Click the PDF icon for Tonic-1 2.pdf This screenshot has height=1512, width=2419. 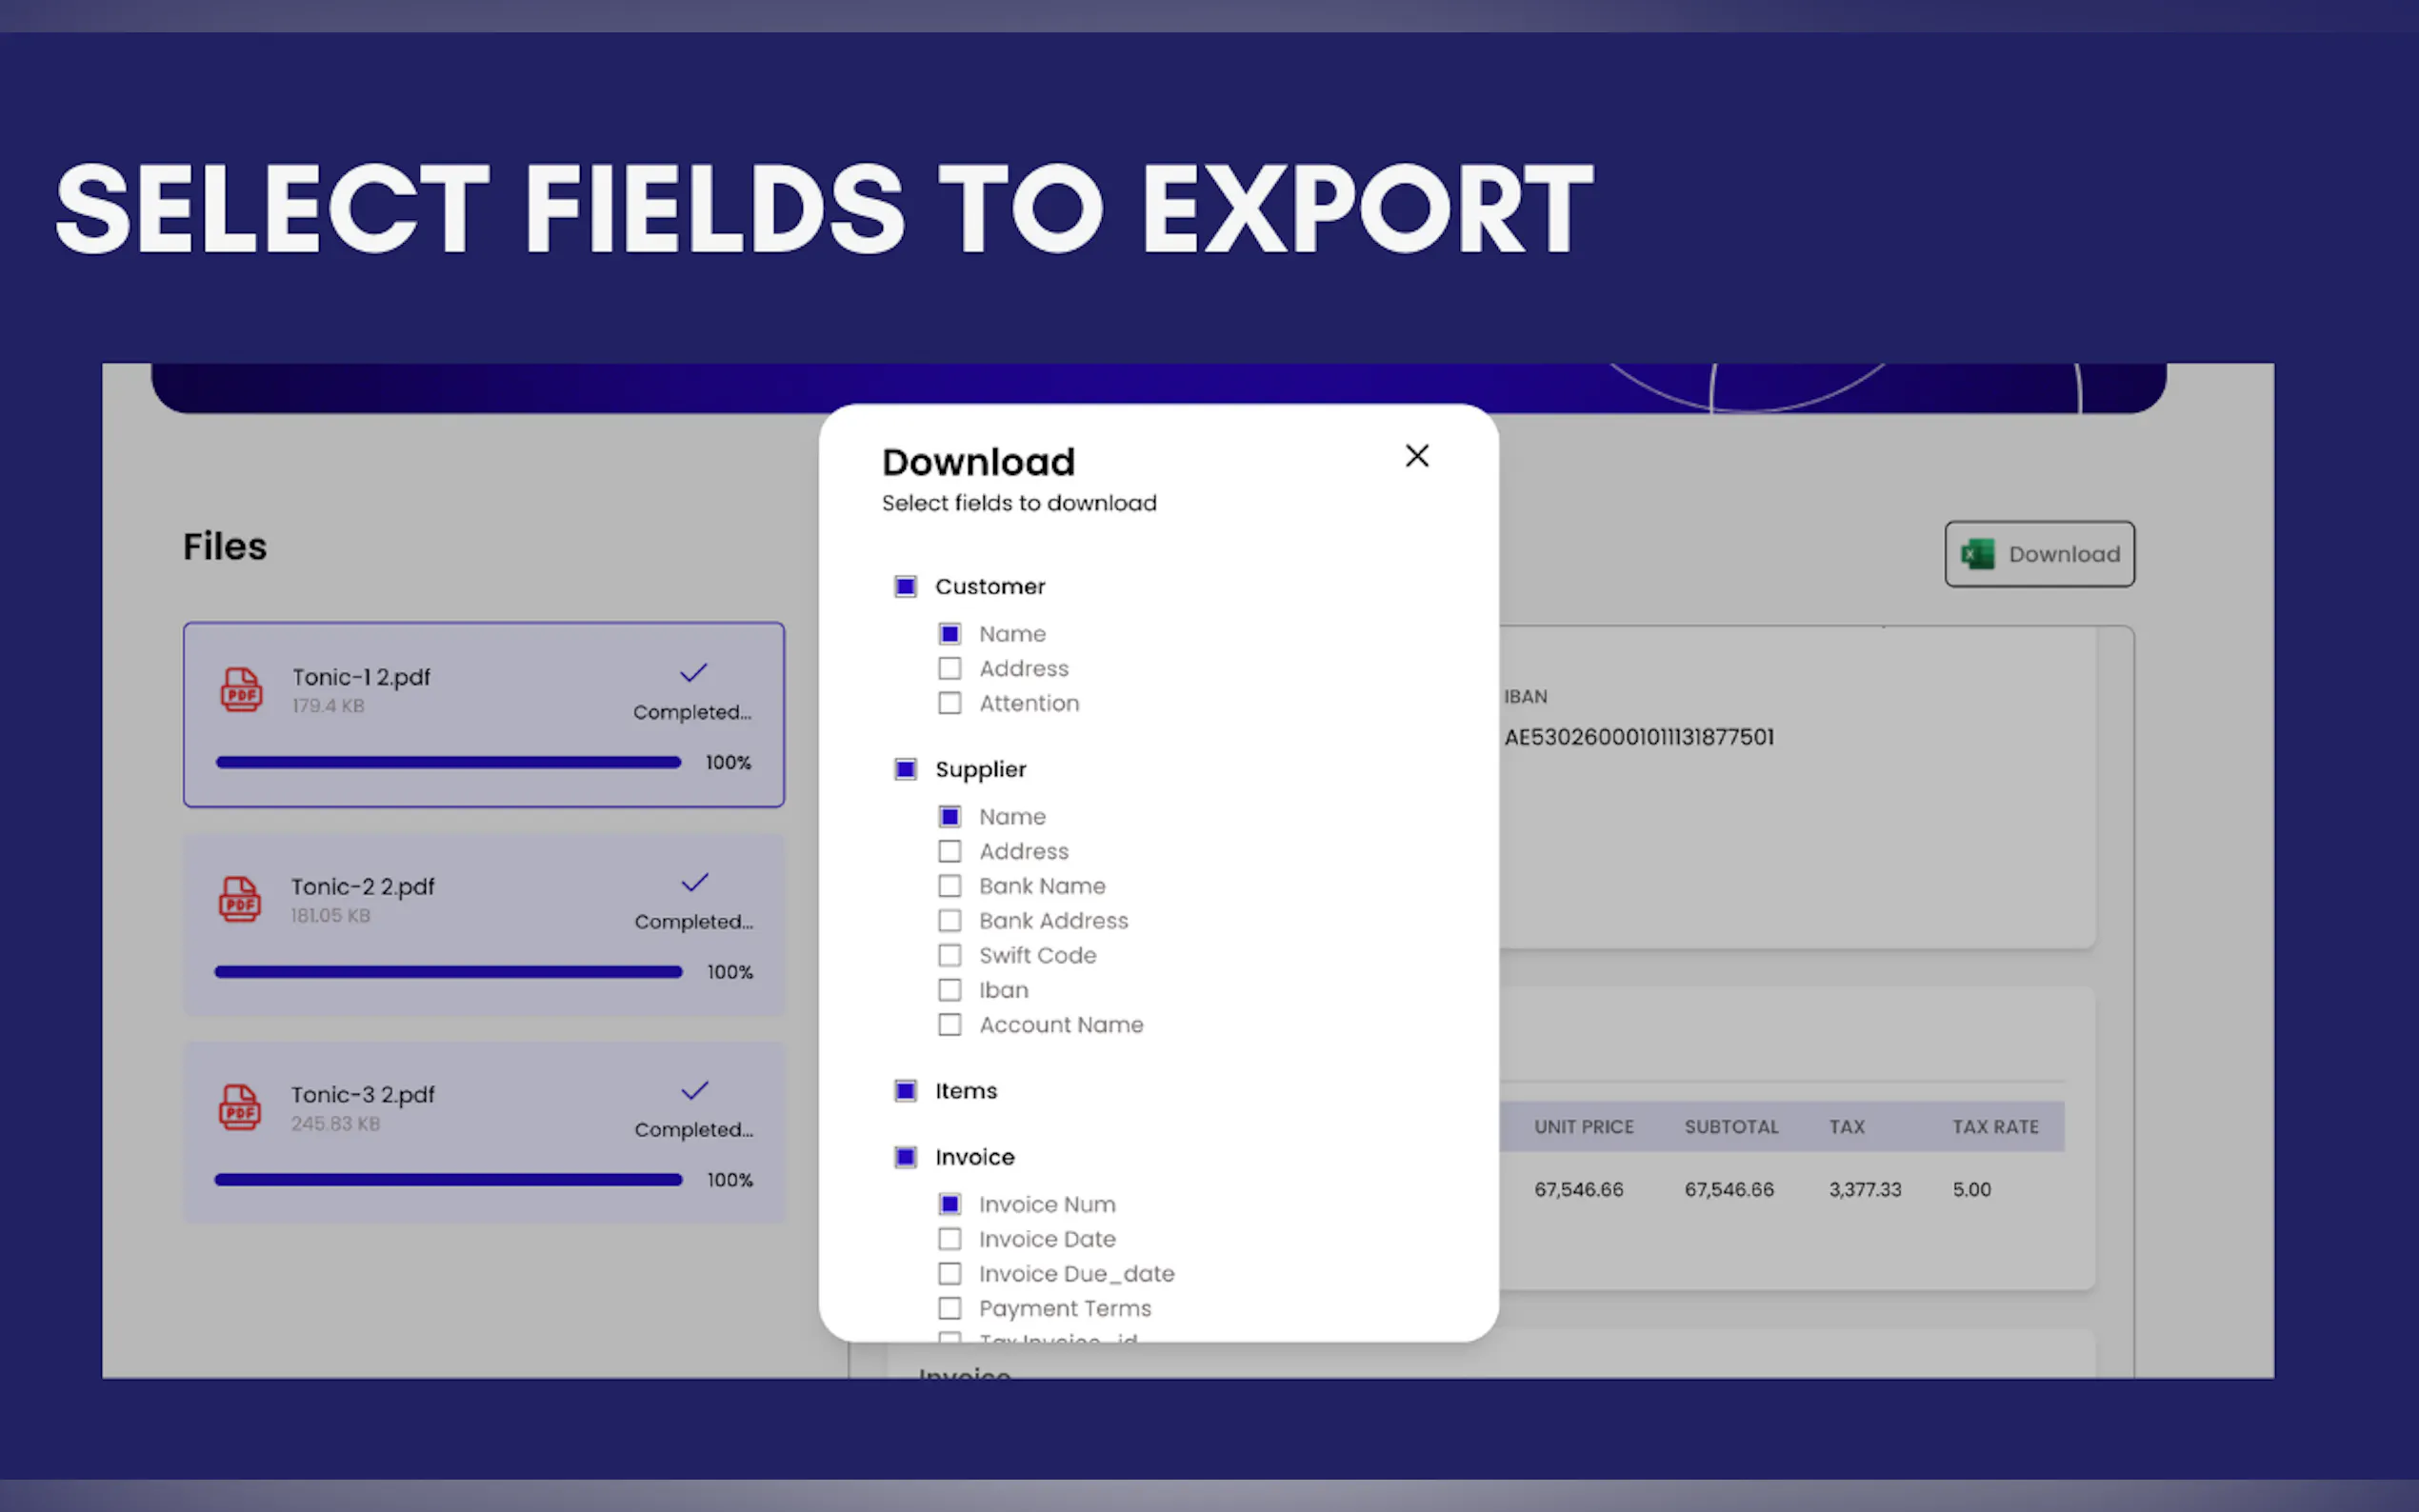pos(241,690)
